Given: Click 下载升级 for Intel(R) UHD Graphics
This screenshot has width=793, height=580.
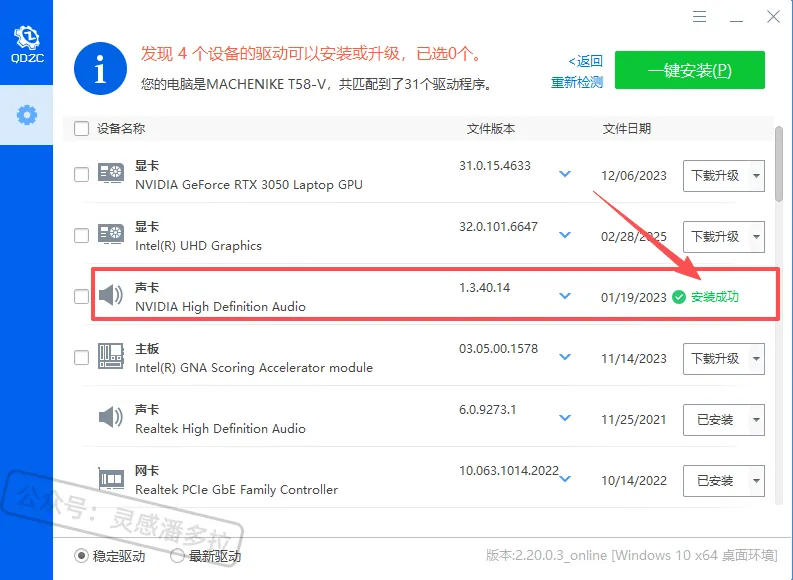Looking at the screenshot, I should 716,237.
